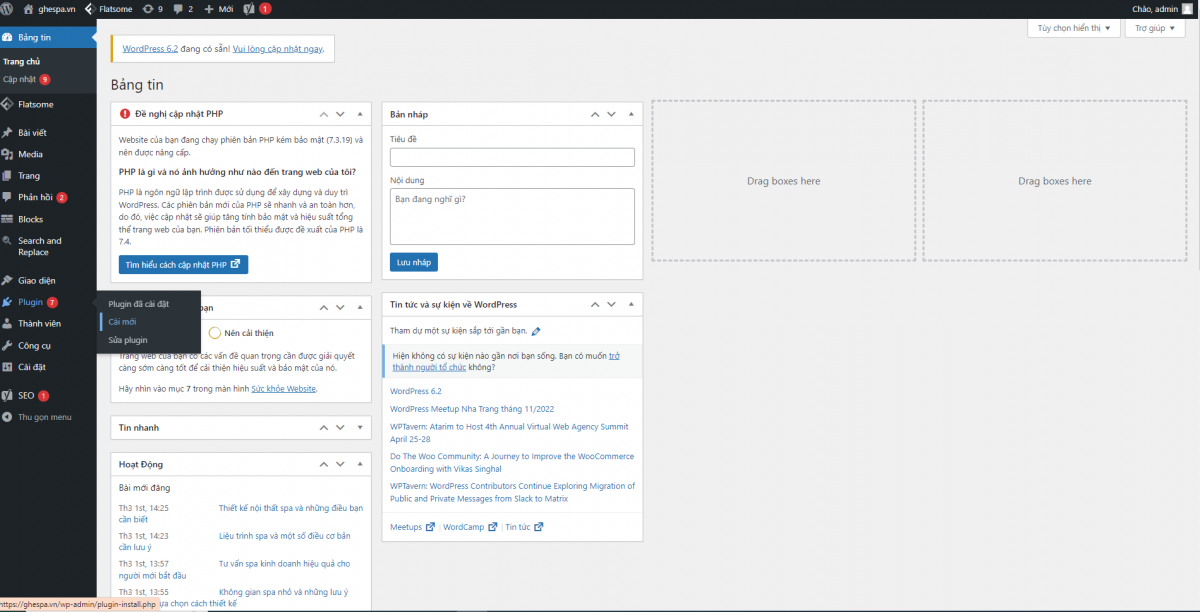The height and width of the screenshot is (612, 1200).
Task: Move the Đề nghị cập nhật PHP widget up
Action: click(x=324, y=114)
